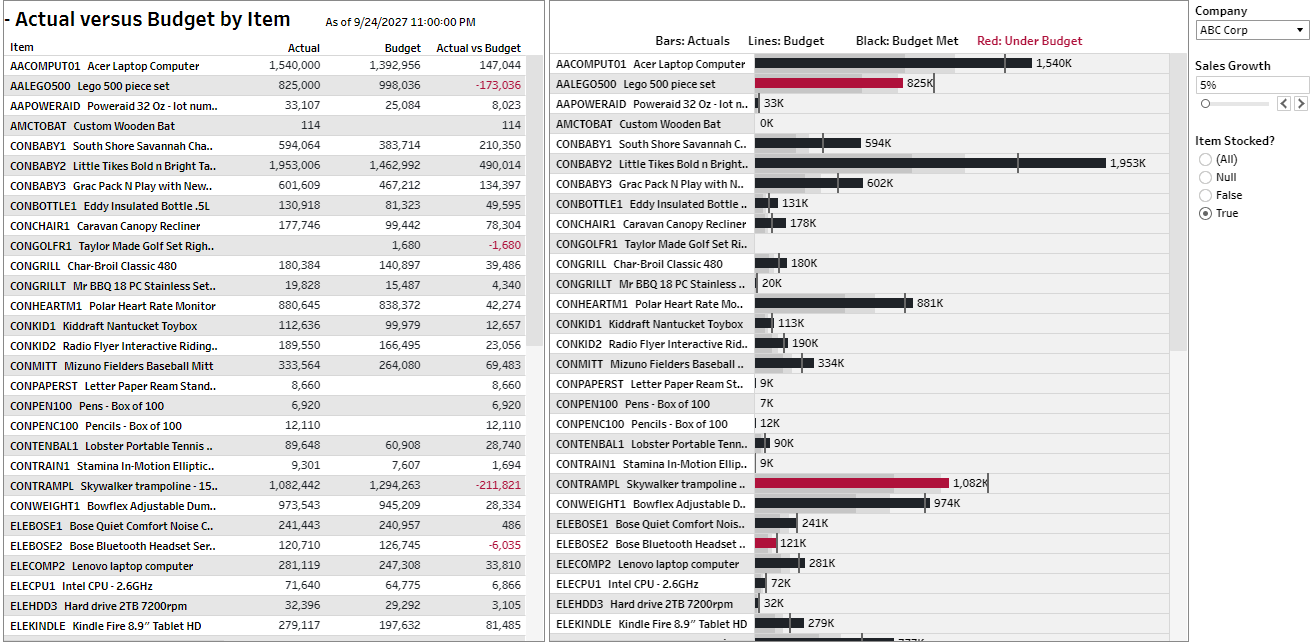Select the (All) radio button under Item Stocked?

1203,158
